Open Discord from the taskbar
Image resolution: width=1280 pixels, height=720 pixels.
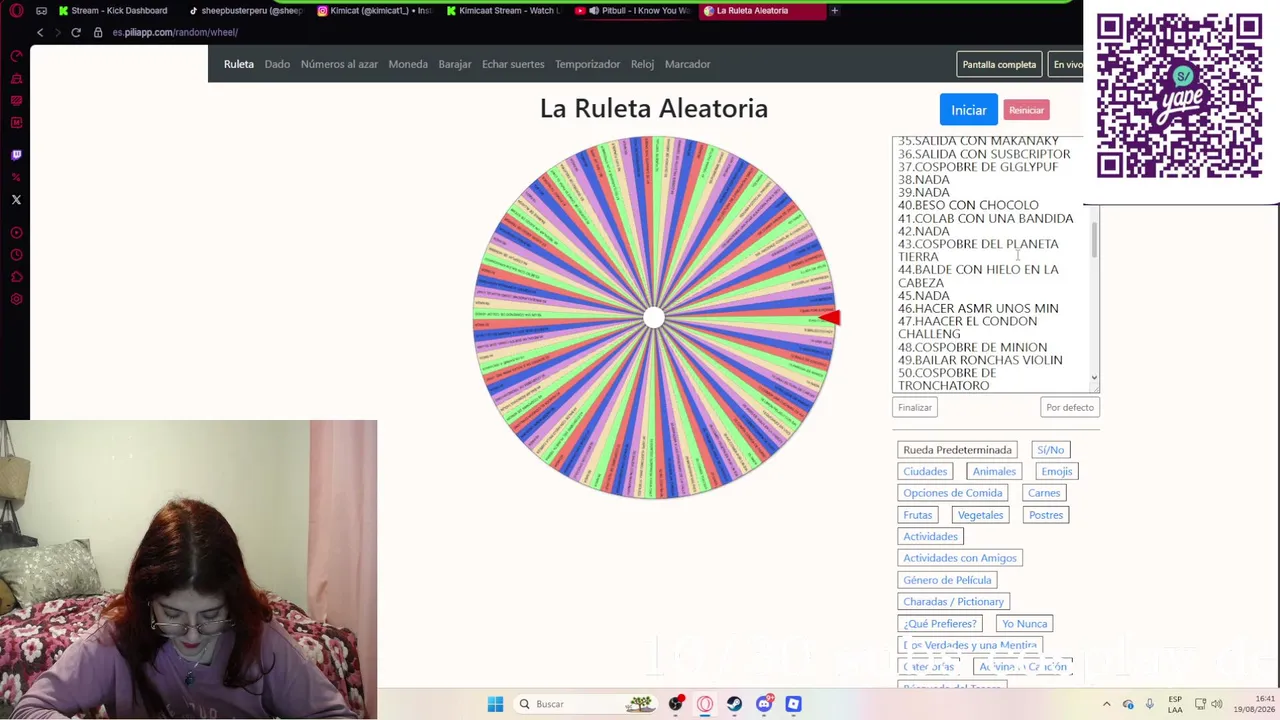[x=765, y=704]
